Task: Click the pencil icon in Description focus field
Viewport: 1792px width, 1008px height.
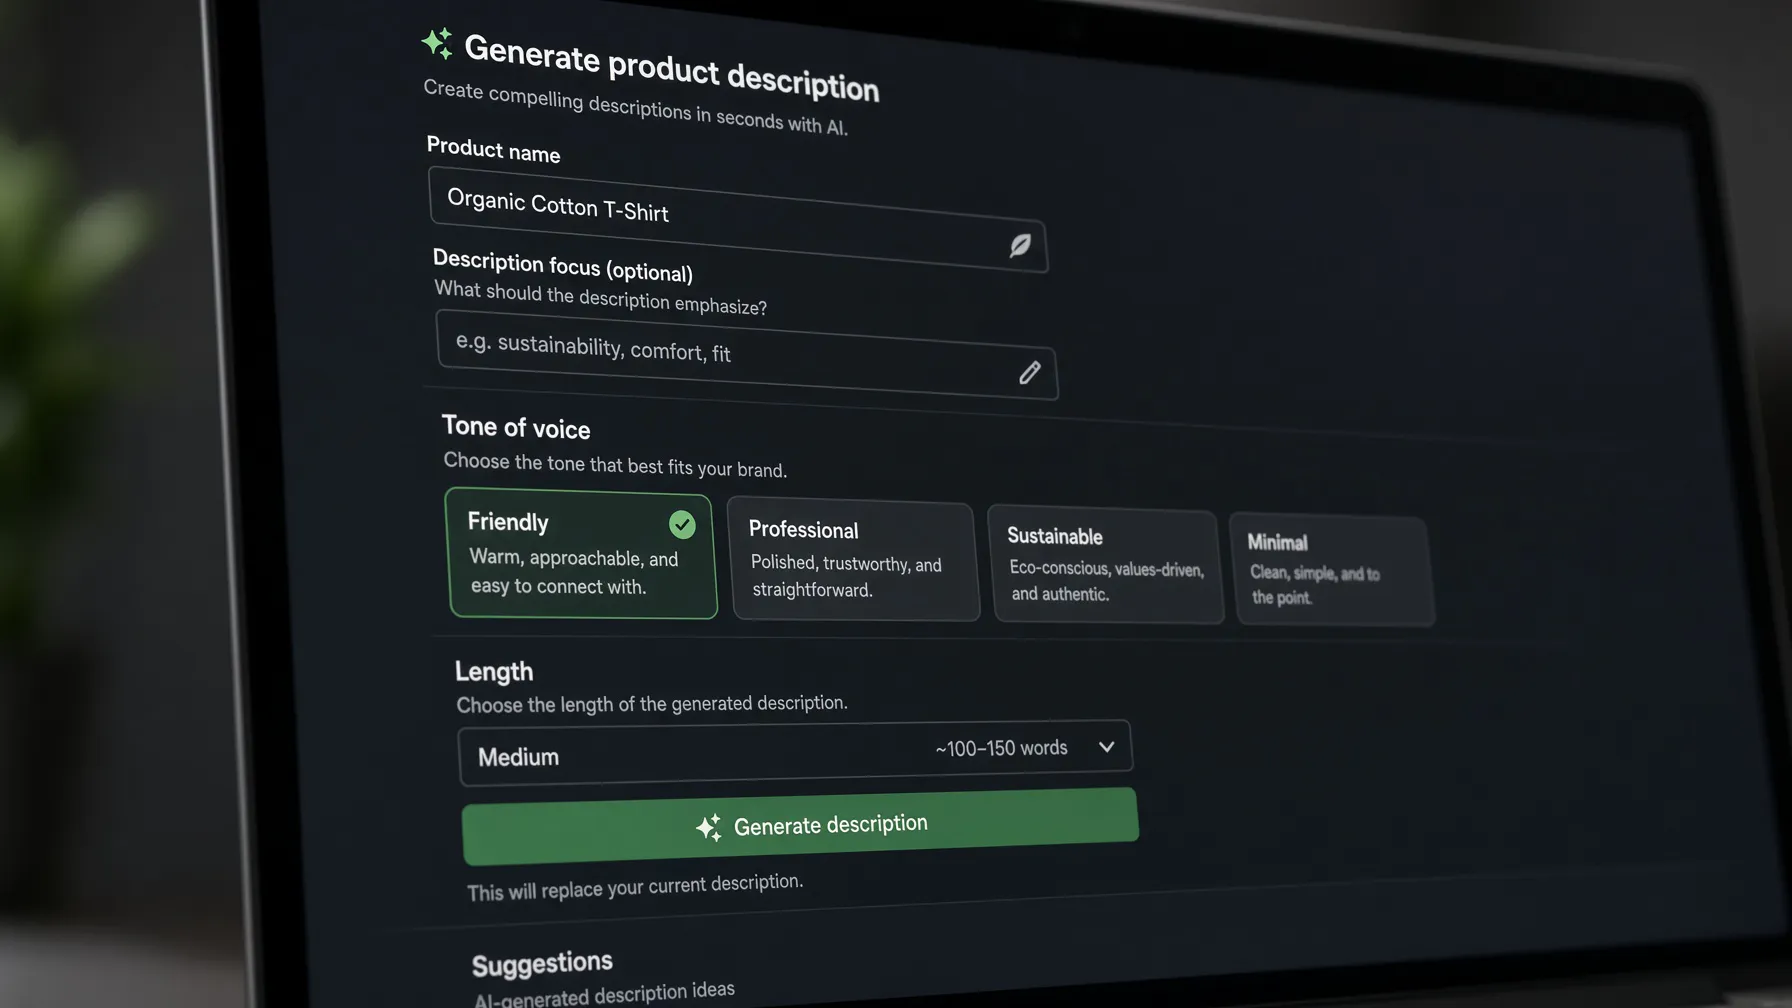Action: [x=1030, y=373]
